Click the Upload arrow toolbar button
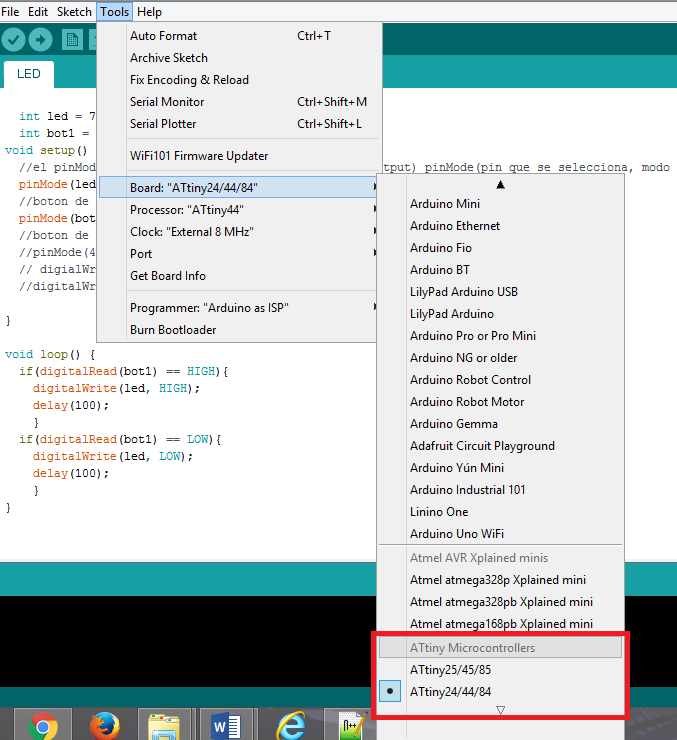The width and height of the screenshot is (677, 740). tap(41, 40)
